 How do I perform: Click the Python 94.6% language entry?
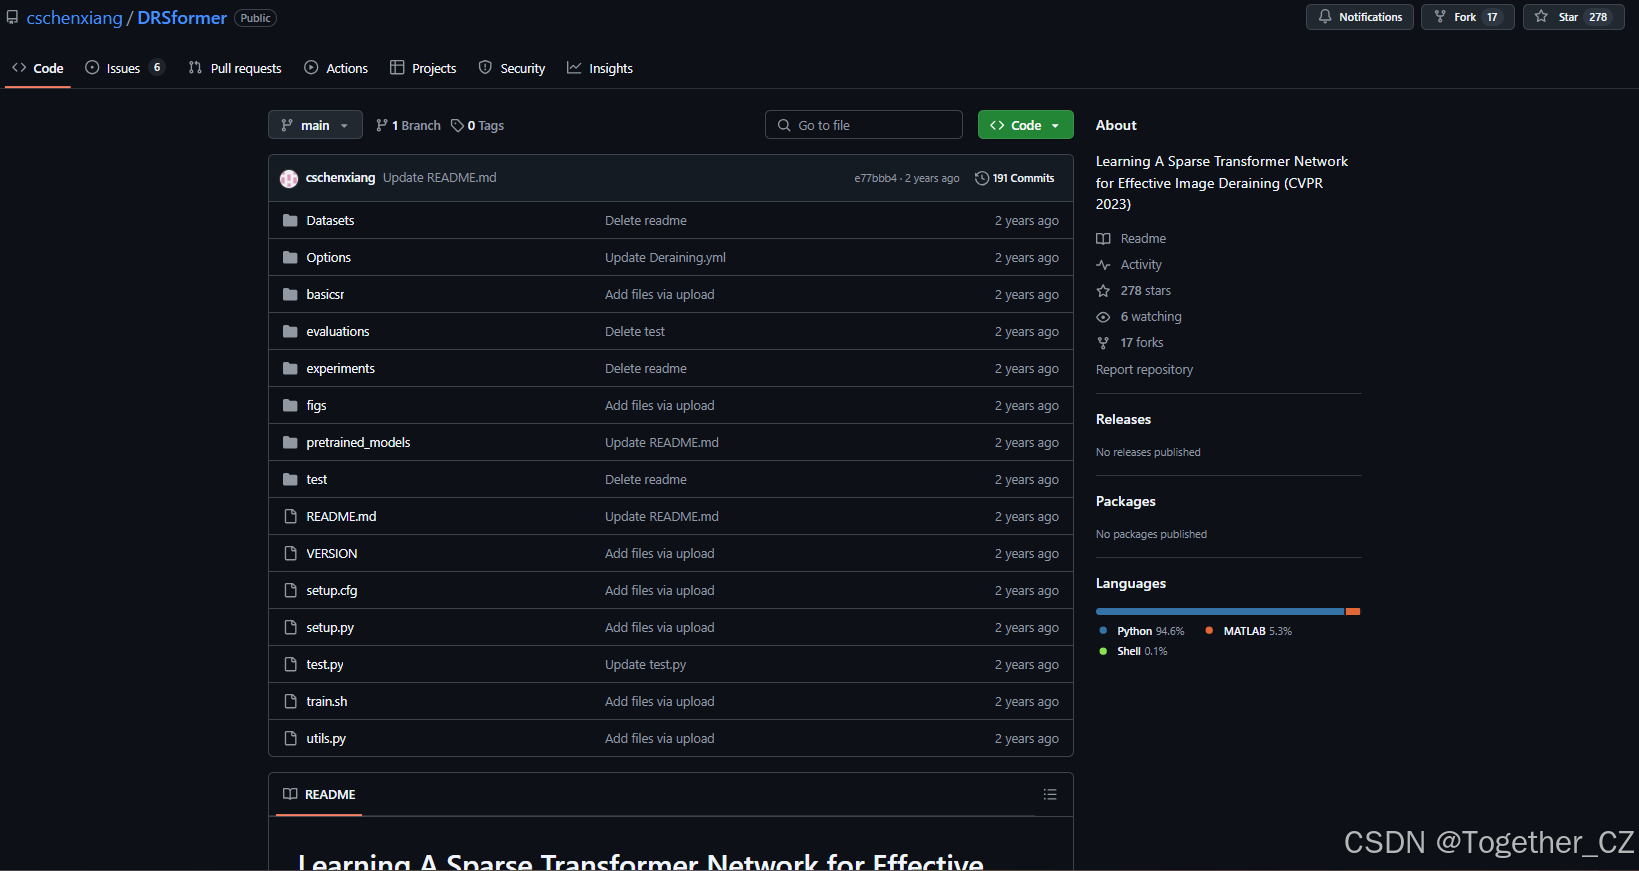click(x=1141, y=631)
